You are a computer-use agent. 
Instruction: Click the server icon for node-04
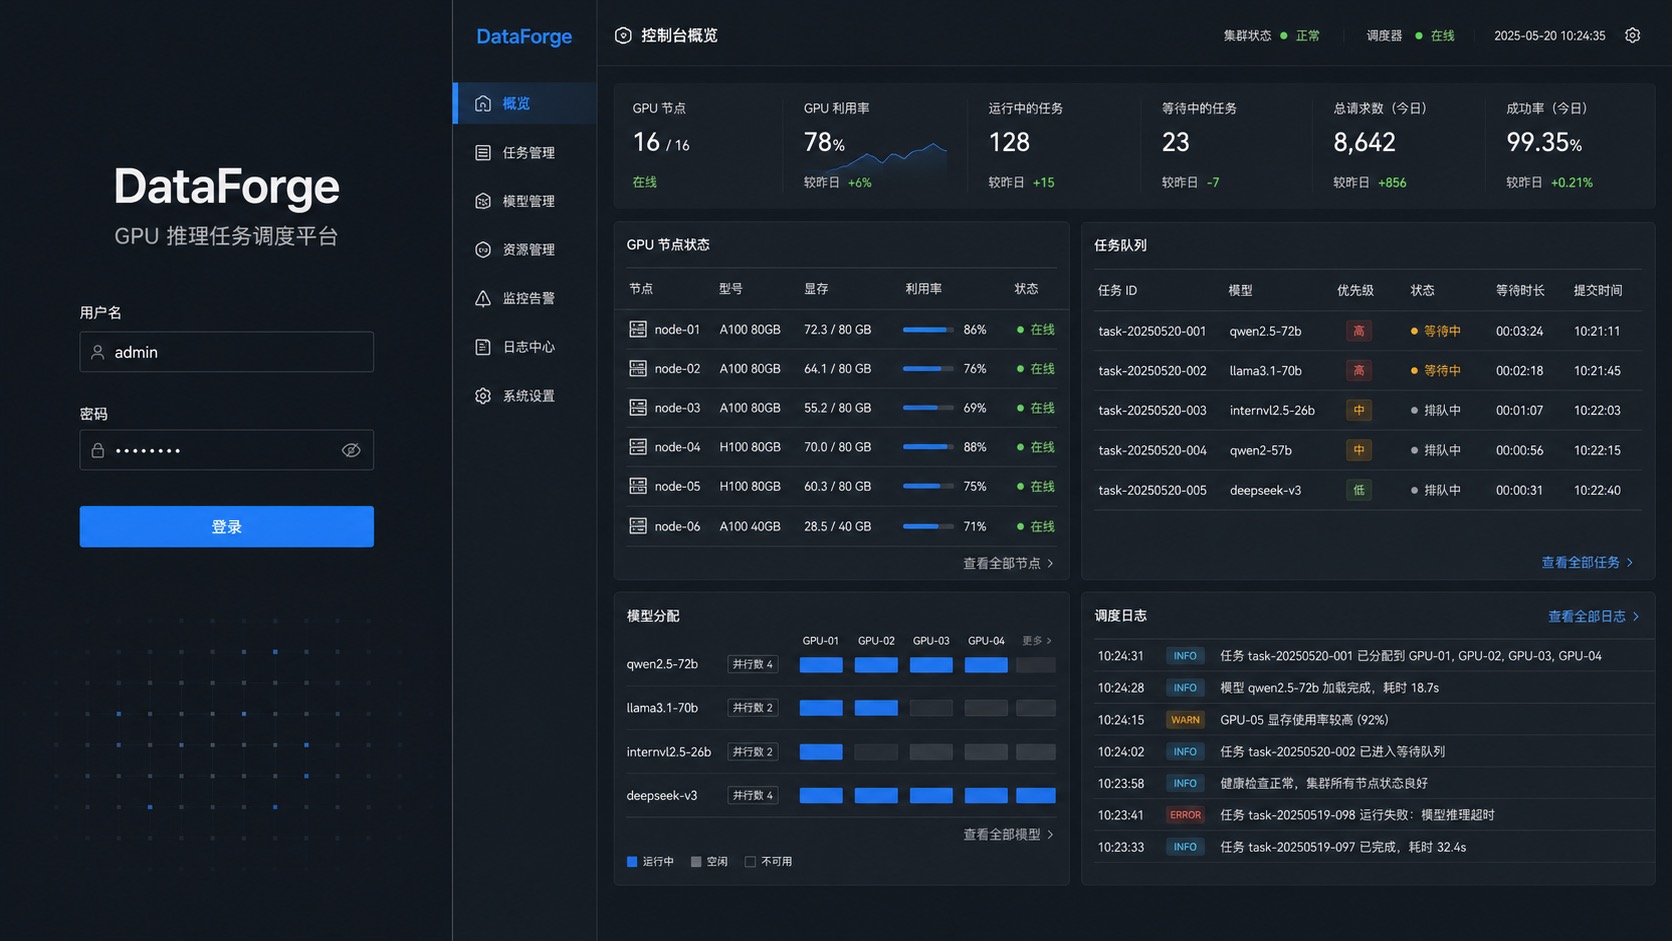[x=637, y=447]
